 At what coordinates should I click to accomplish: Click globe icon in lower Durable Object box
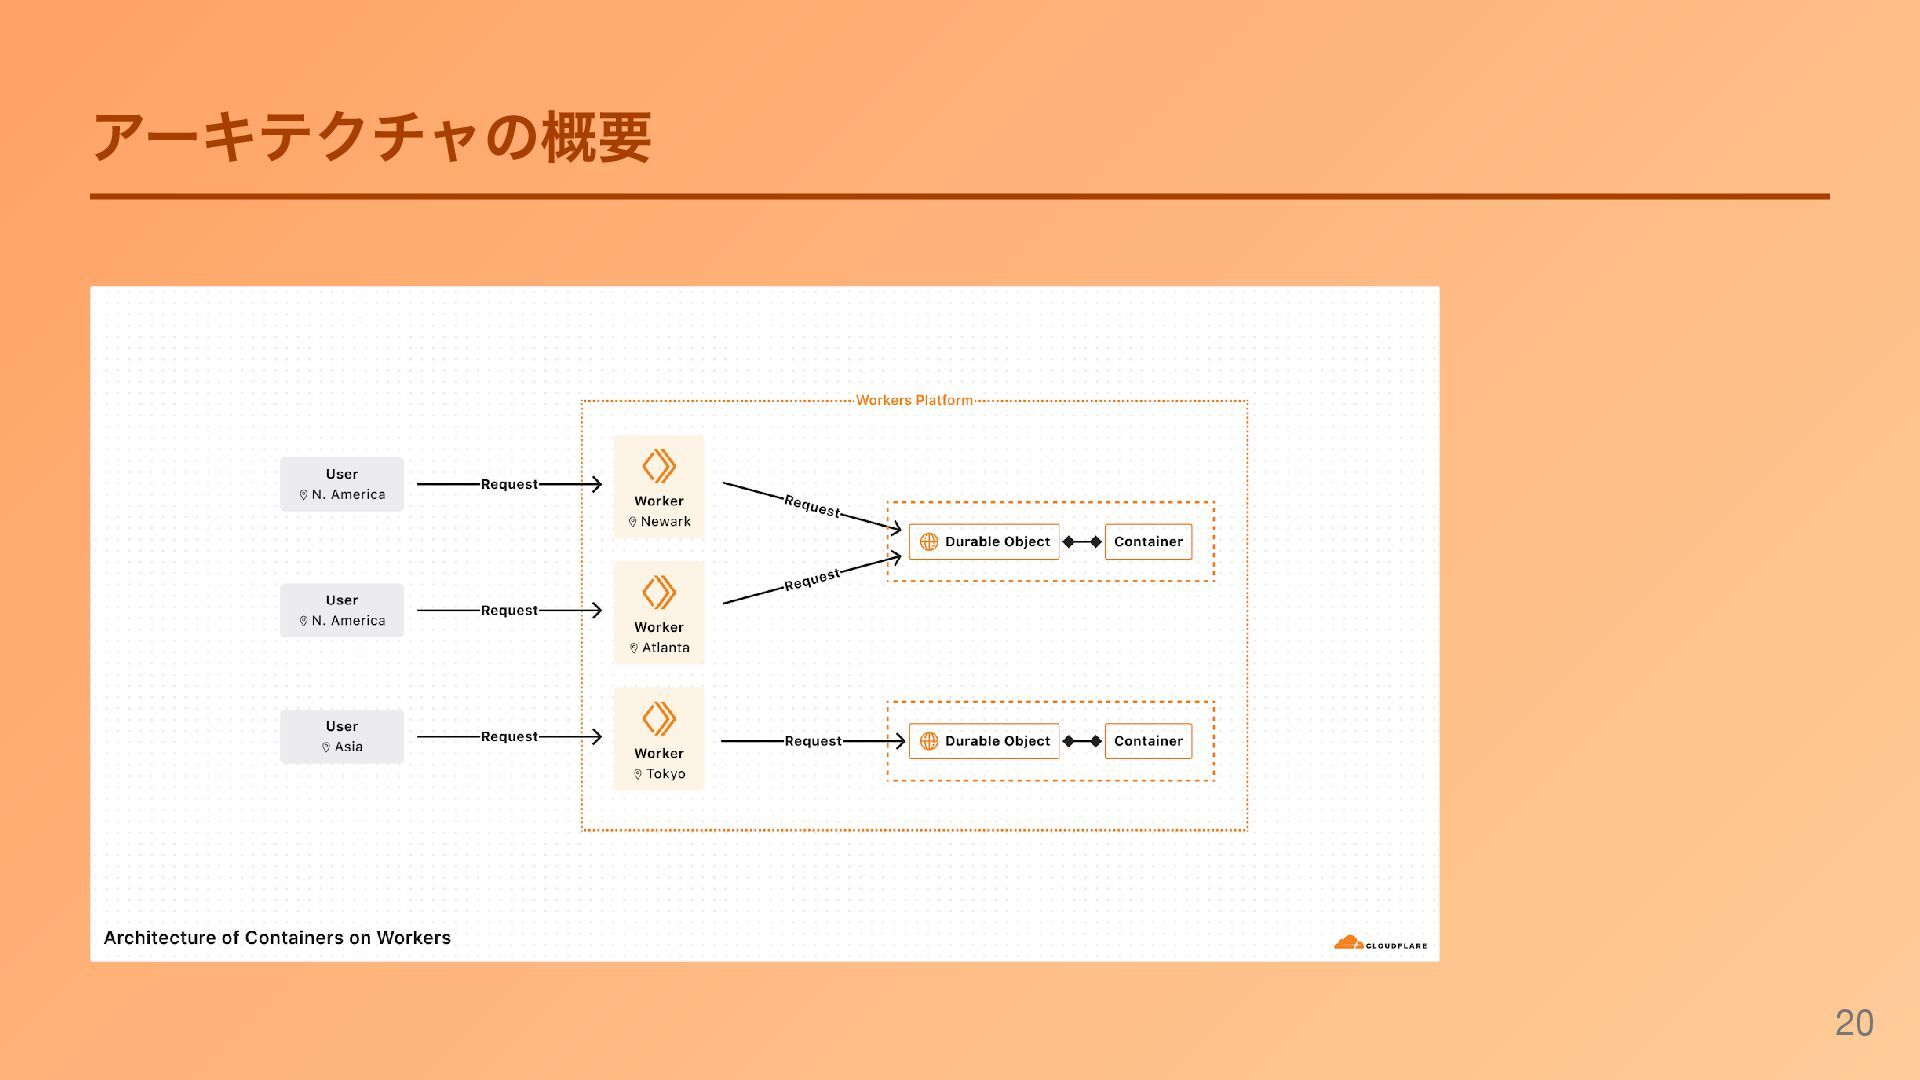[928, 741]
